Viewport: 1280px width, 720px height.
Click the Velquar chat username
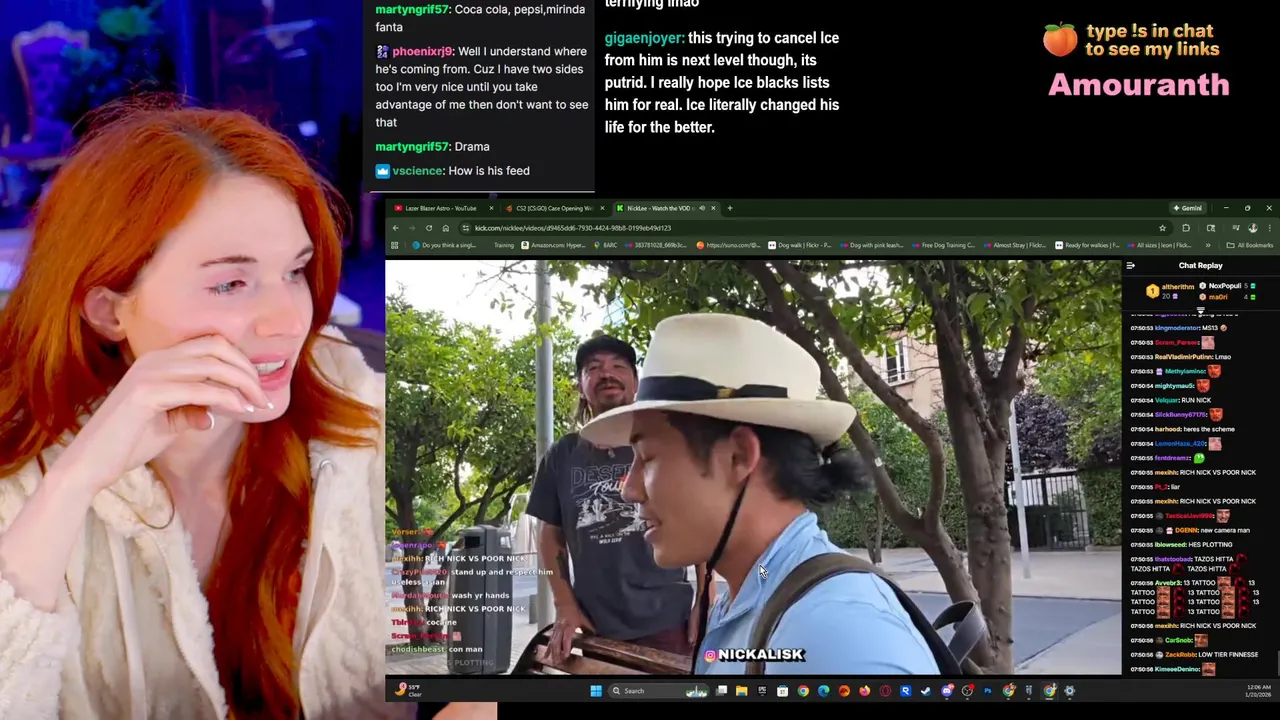tap(1165, 400)
